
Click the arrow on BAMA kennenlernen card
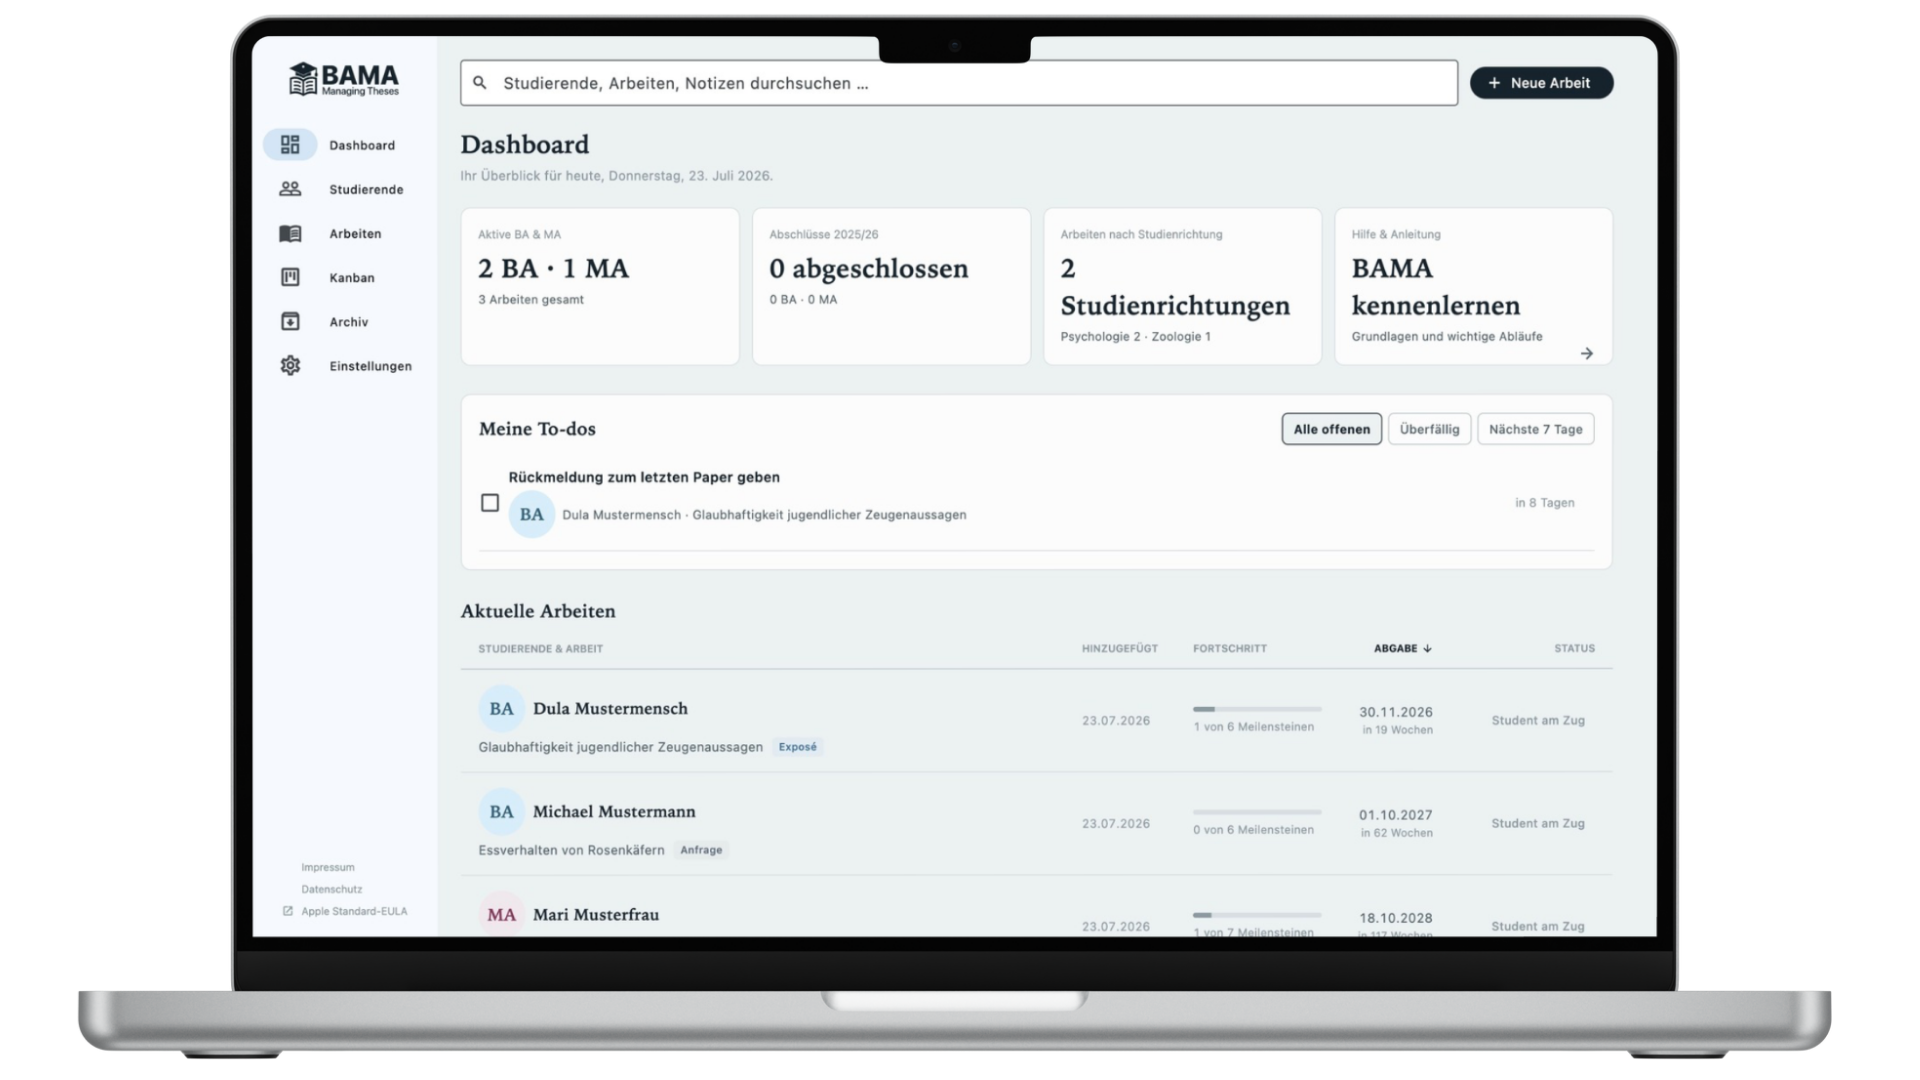click(x=1586, y=353)
